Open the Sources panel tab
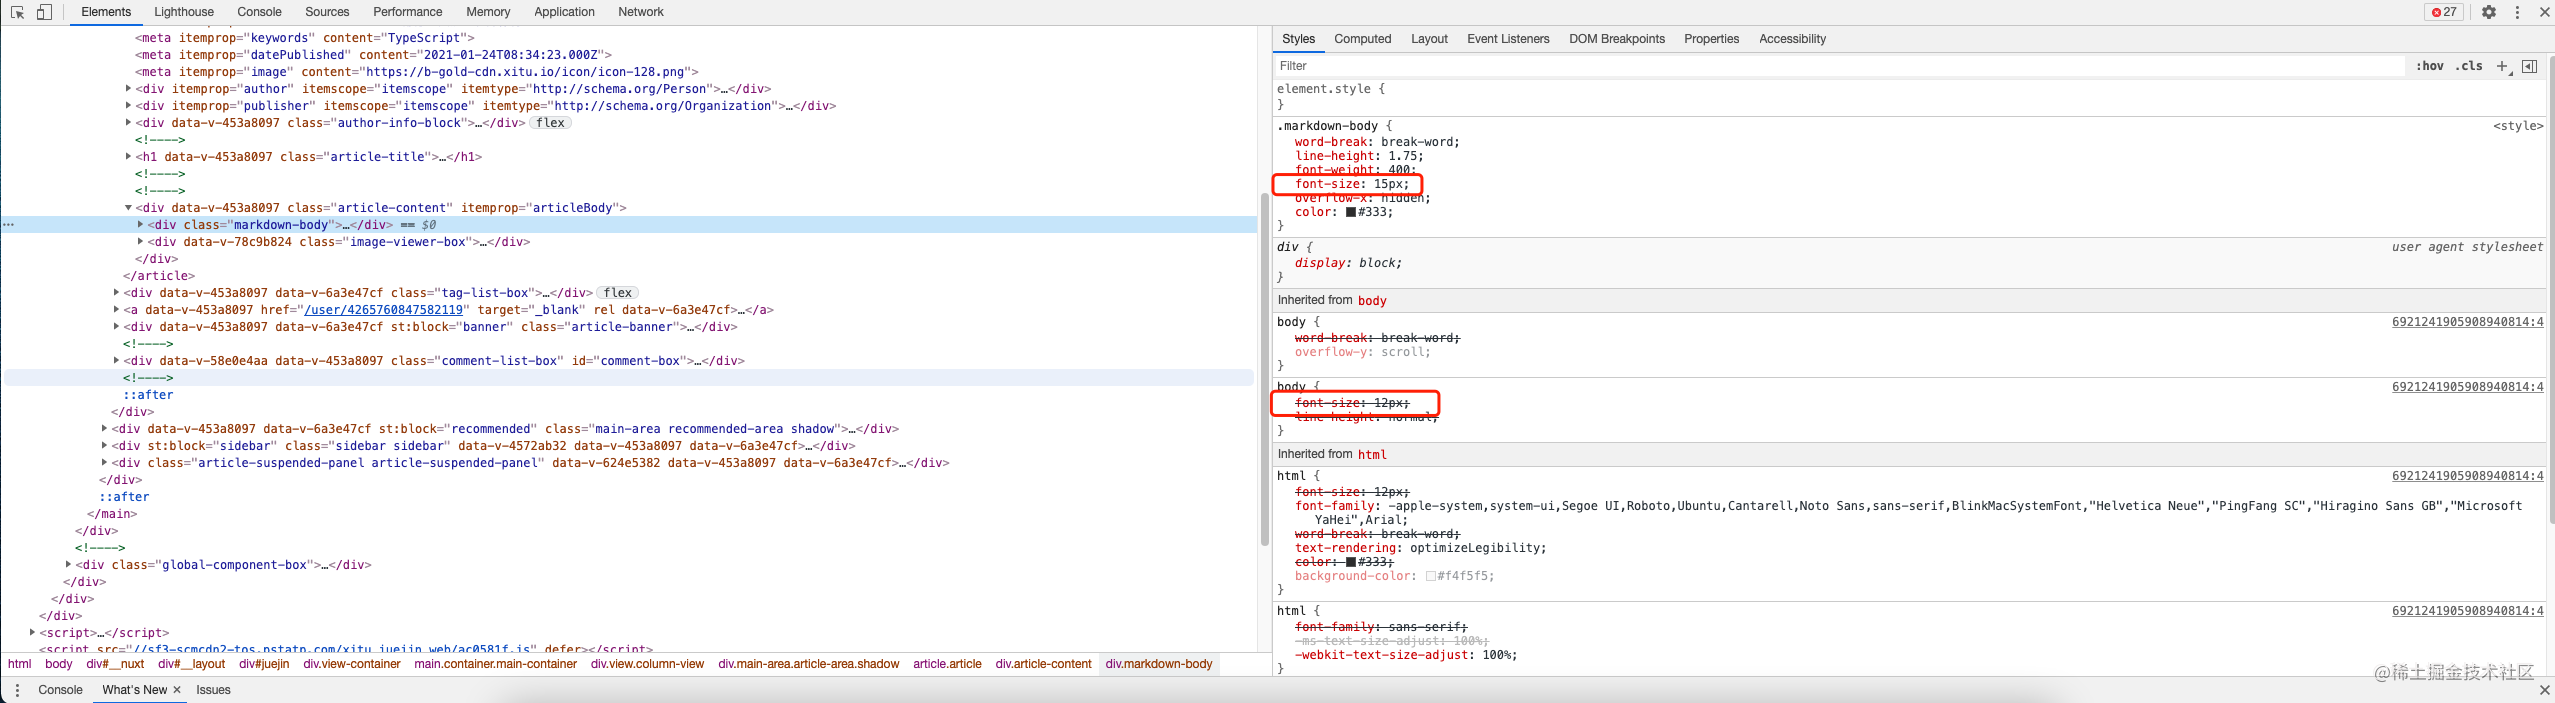This screenshot has width=2555, height=703. (327, 12)
